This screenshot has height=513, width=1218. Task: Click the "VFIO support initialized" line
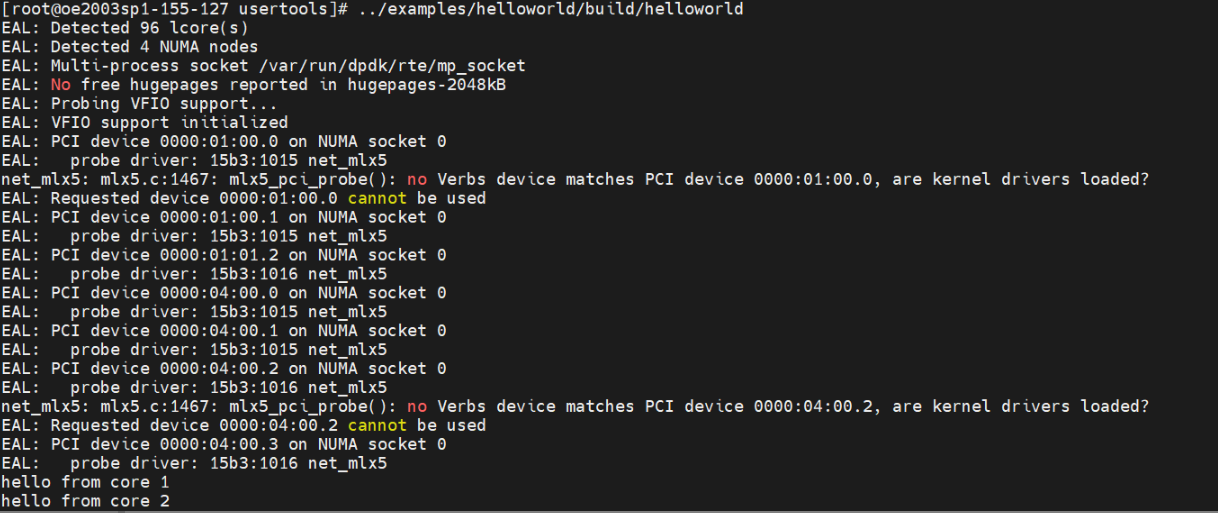169,123
